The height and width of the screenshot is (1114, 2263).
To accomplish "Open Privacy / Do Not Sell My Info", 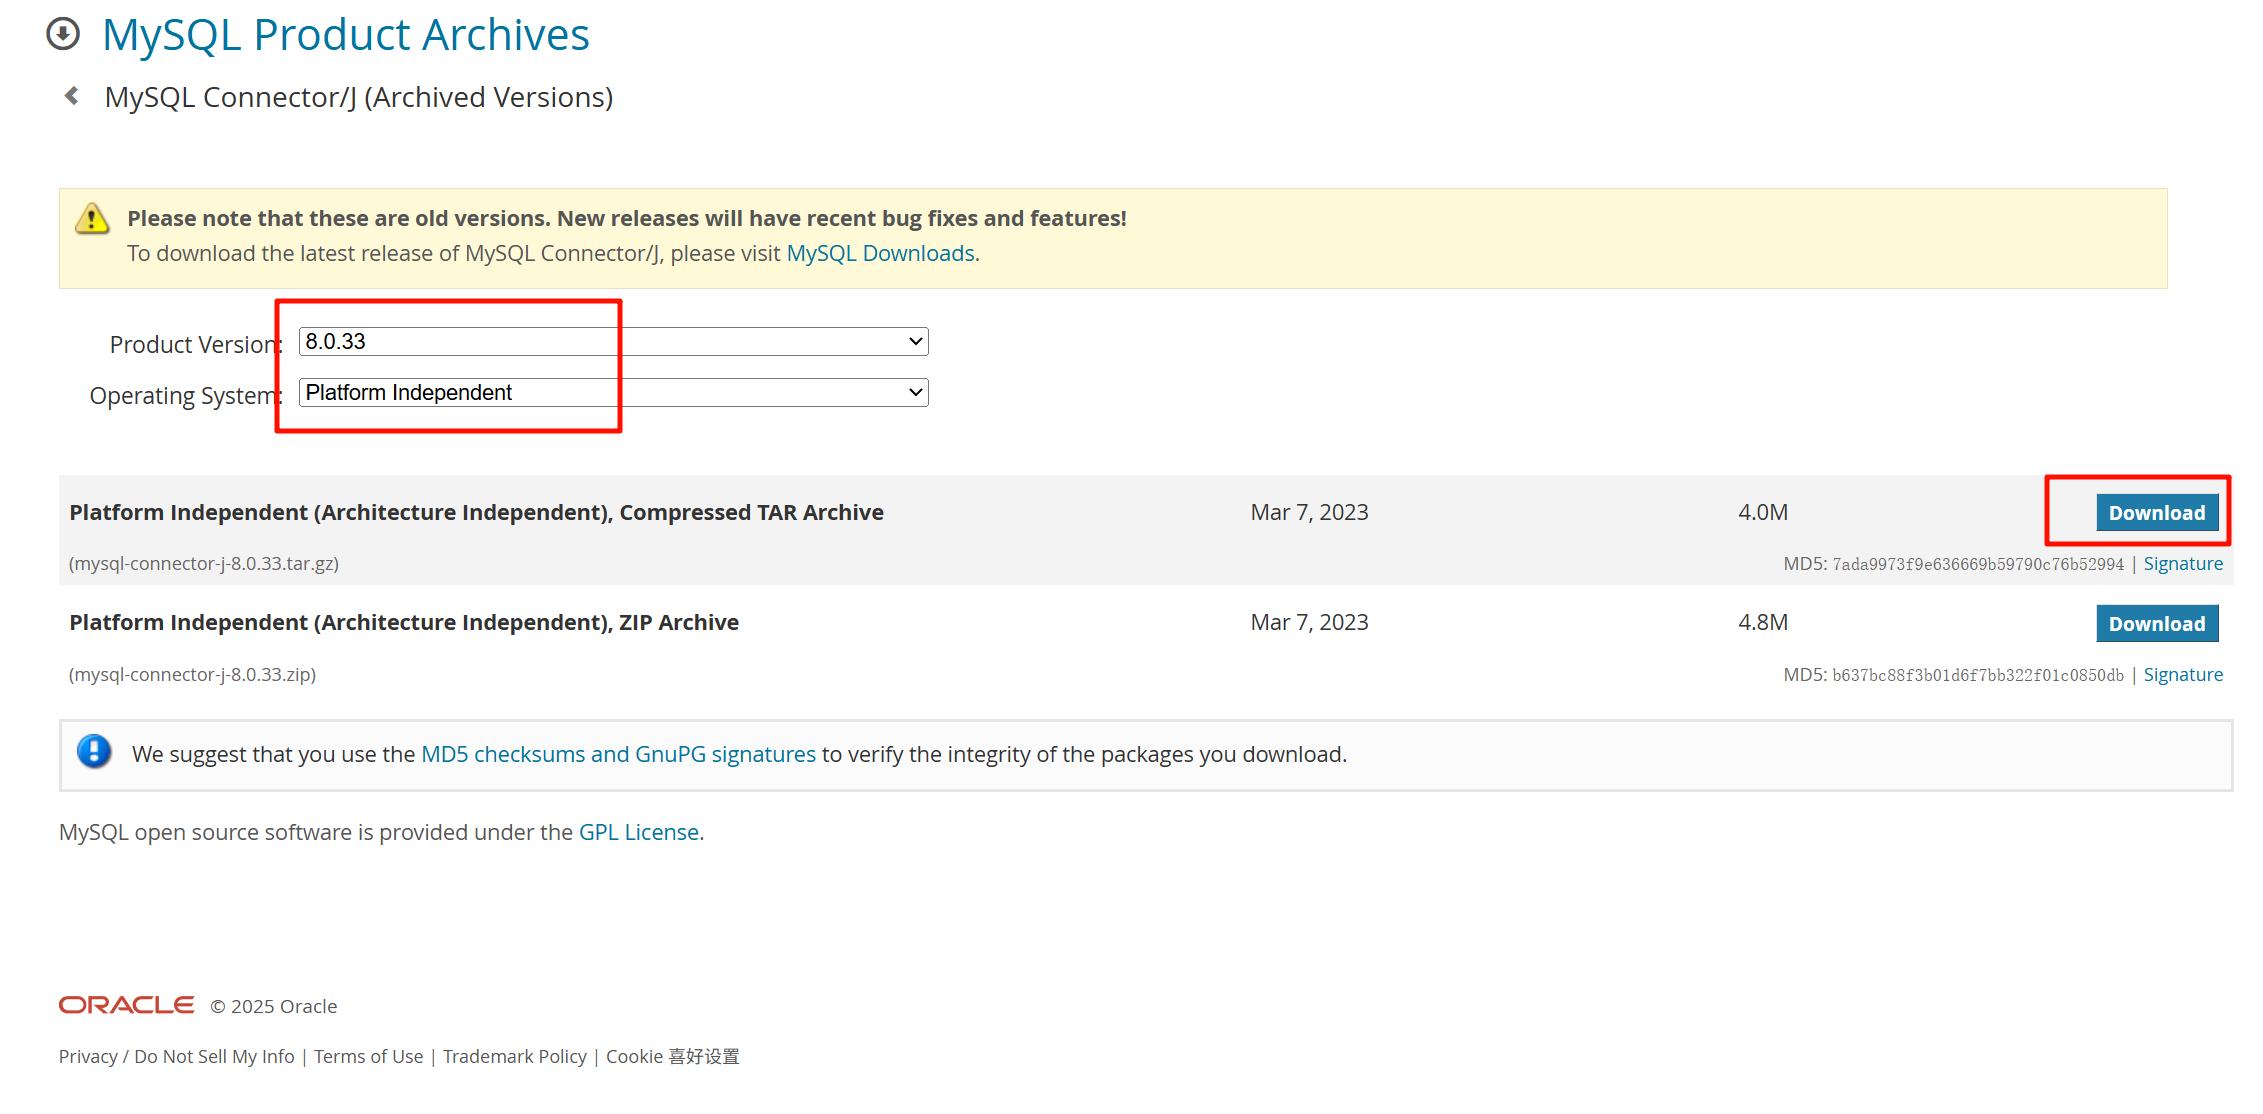I will click(x=176, y=1057).
